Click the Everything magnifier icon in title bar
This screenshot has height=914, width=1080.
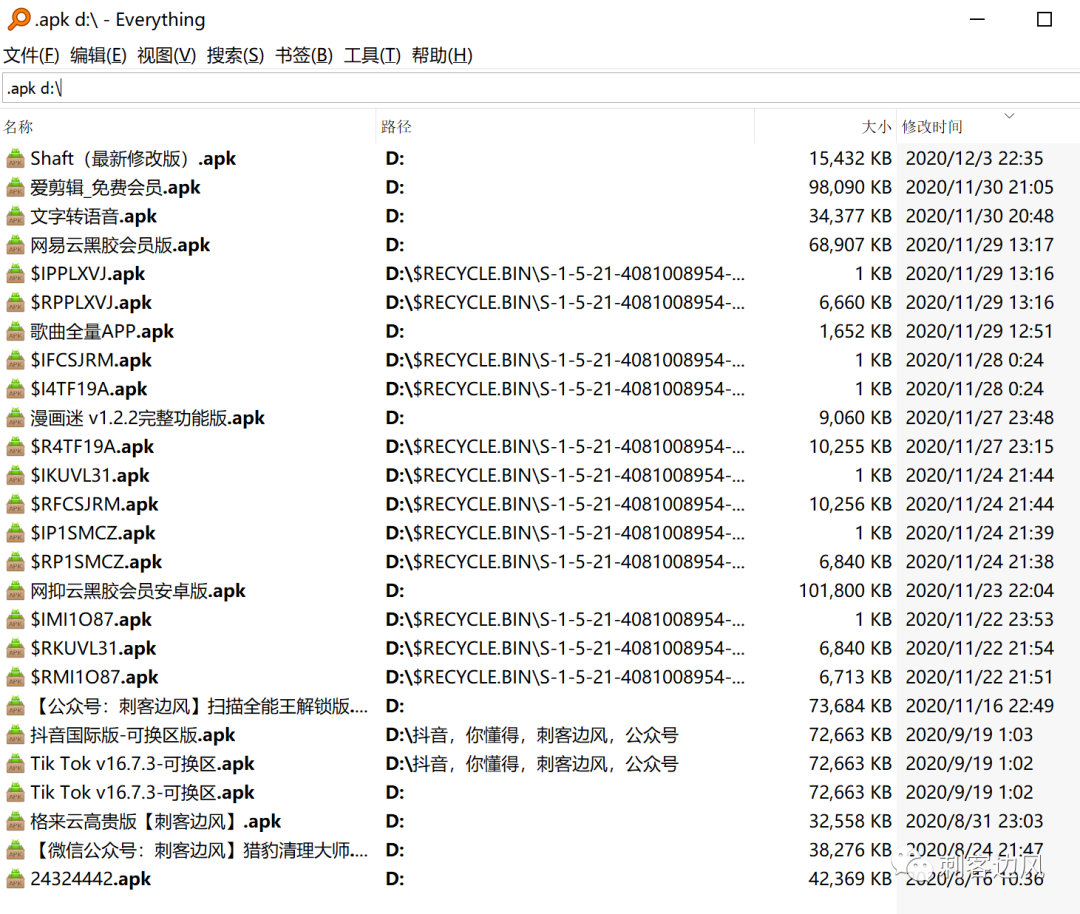point(19,19)
